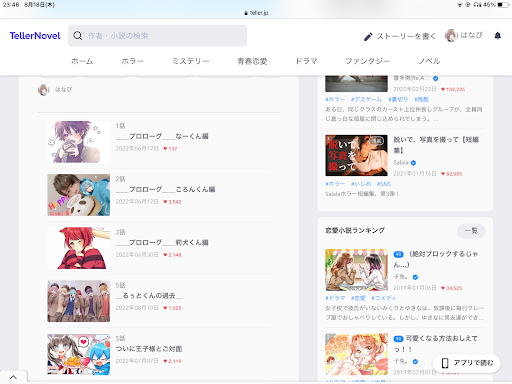Open episode title プロローグ ころんくん編

pyautogui.click(x=165, y=189)
